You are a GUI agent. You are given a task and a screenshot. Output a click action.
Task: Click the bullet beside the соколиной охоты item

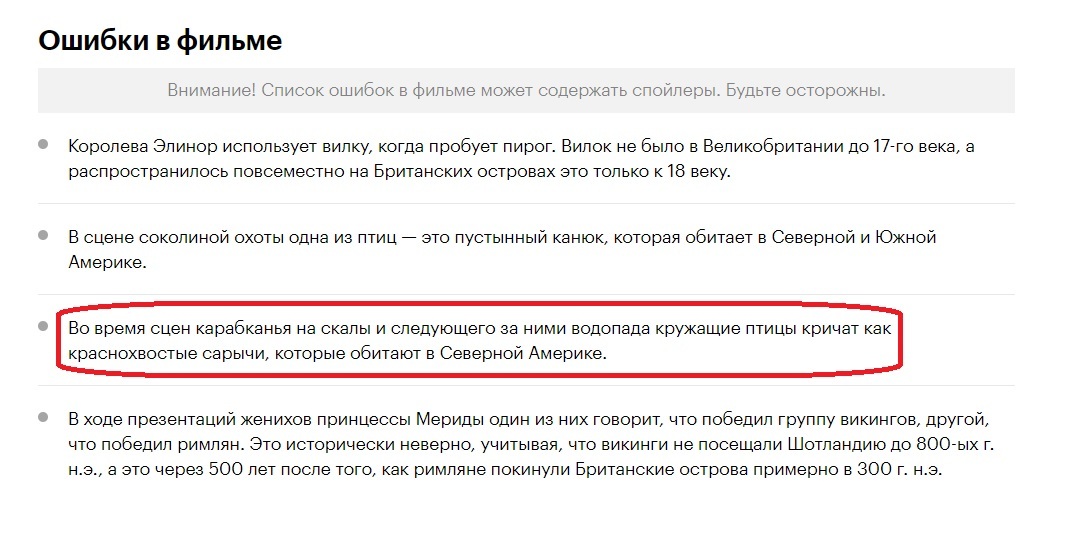click(43, 235)
